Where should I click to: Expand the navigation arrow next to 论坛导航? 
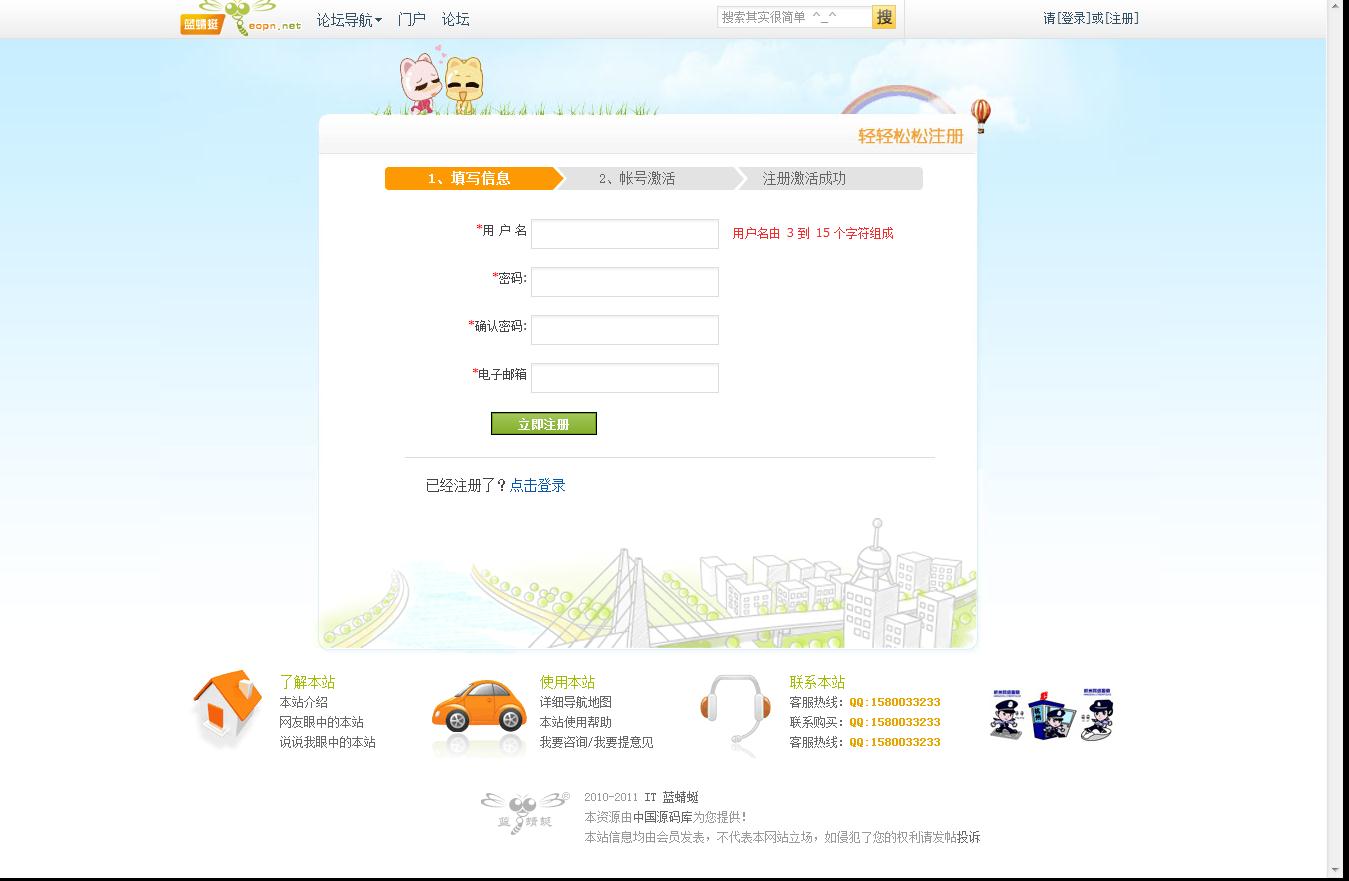click(377, 19)
